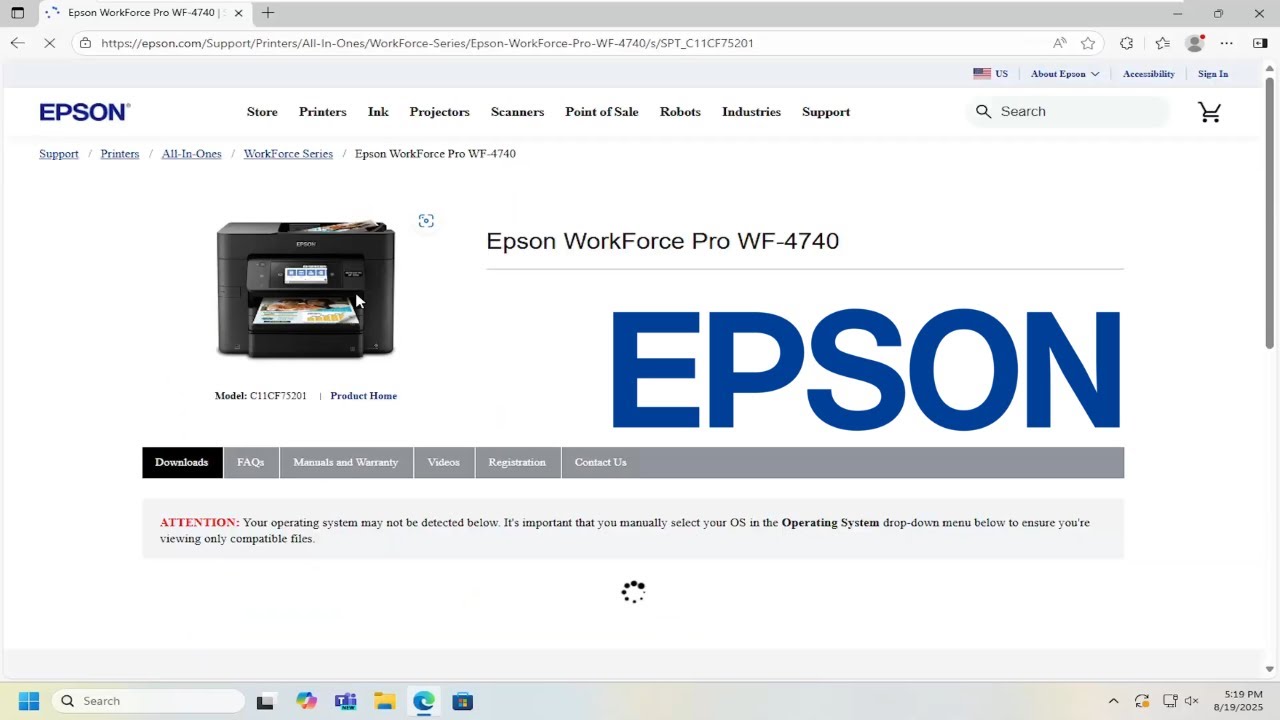Open the Support navigation menu
Image resolution: width=1280 pixels, height=720 pixels.
click(x=826, y=112)
